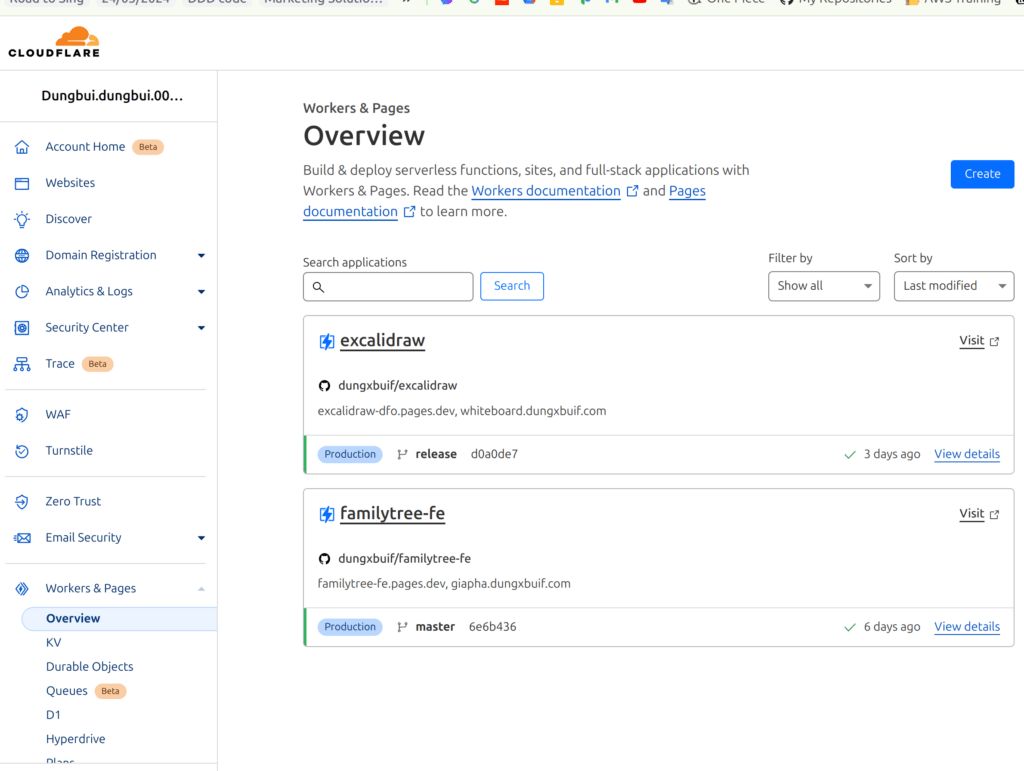Click the Workers & Pages diamond icon
The height and width of the screenshot is (771, 1024).
(x=22, y=588)
